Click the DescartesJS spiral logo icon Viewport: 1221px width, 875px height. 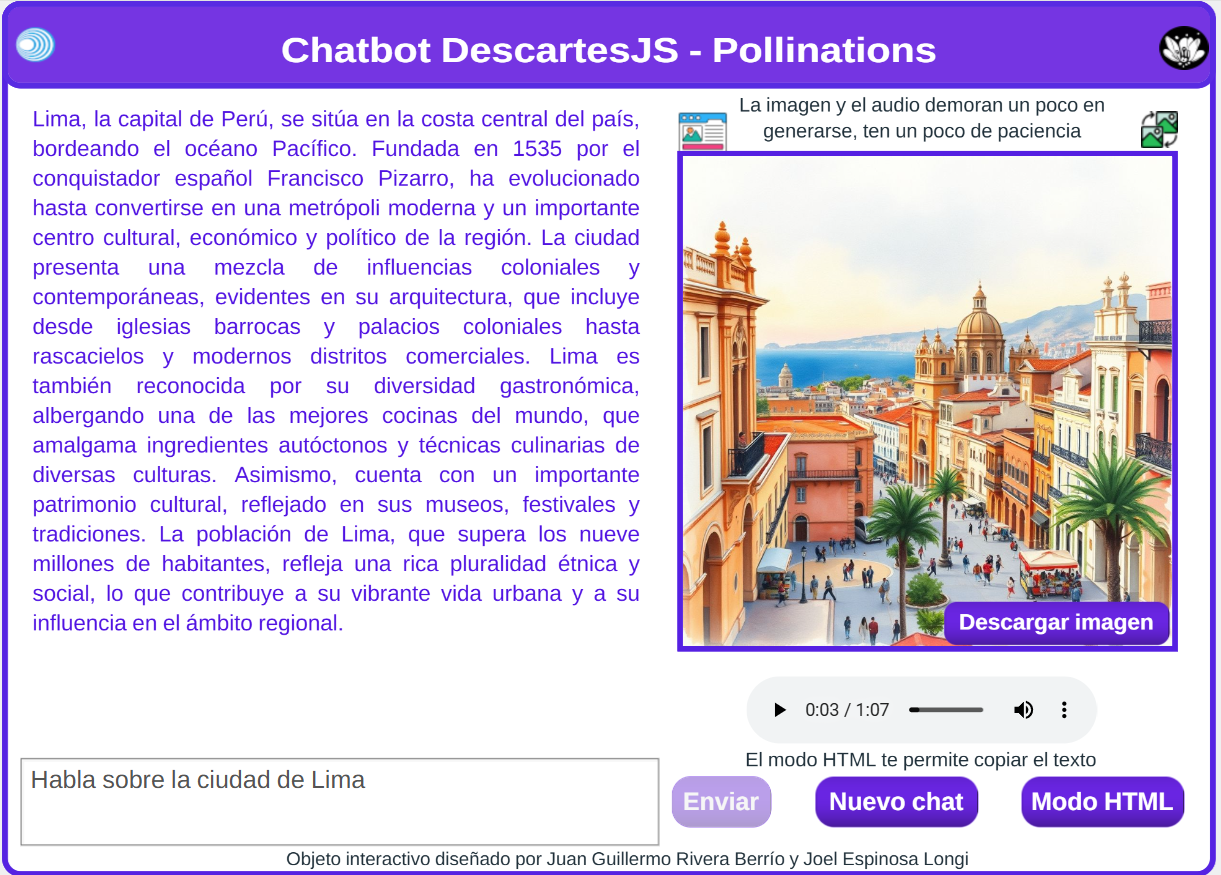coord(35,45)
